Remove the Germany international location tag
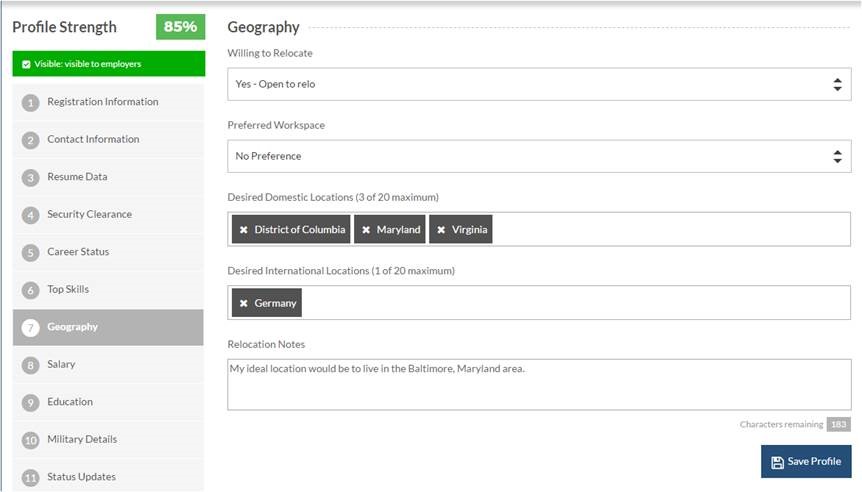Viewport: 862px width, 492px height. point(244,303)
